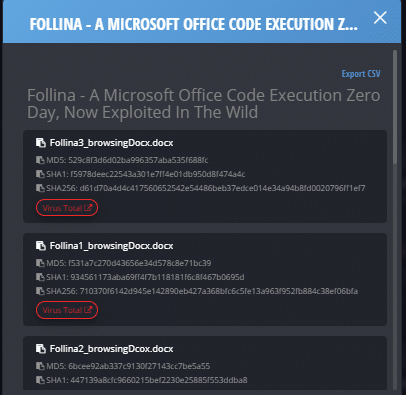The image size is (406, 395).
Task: Click file icon beside Follina3_browsingDocx.docx
Action: pos(41,143)
